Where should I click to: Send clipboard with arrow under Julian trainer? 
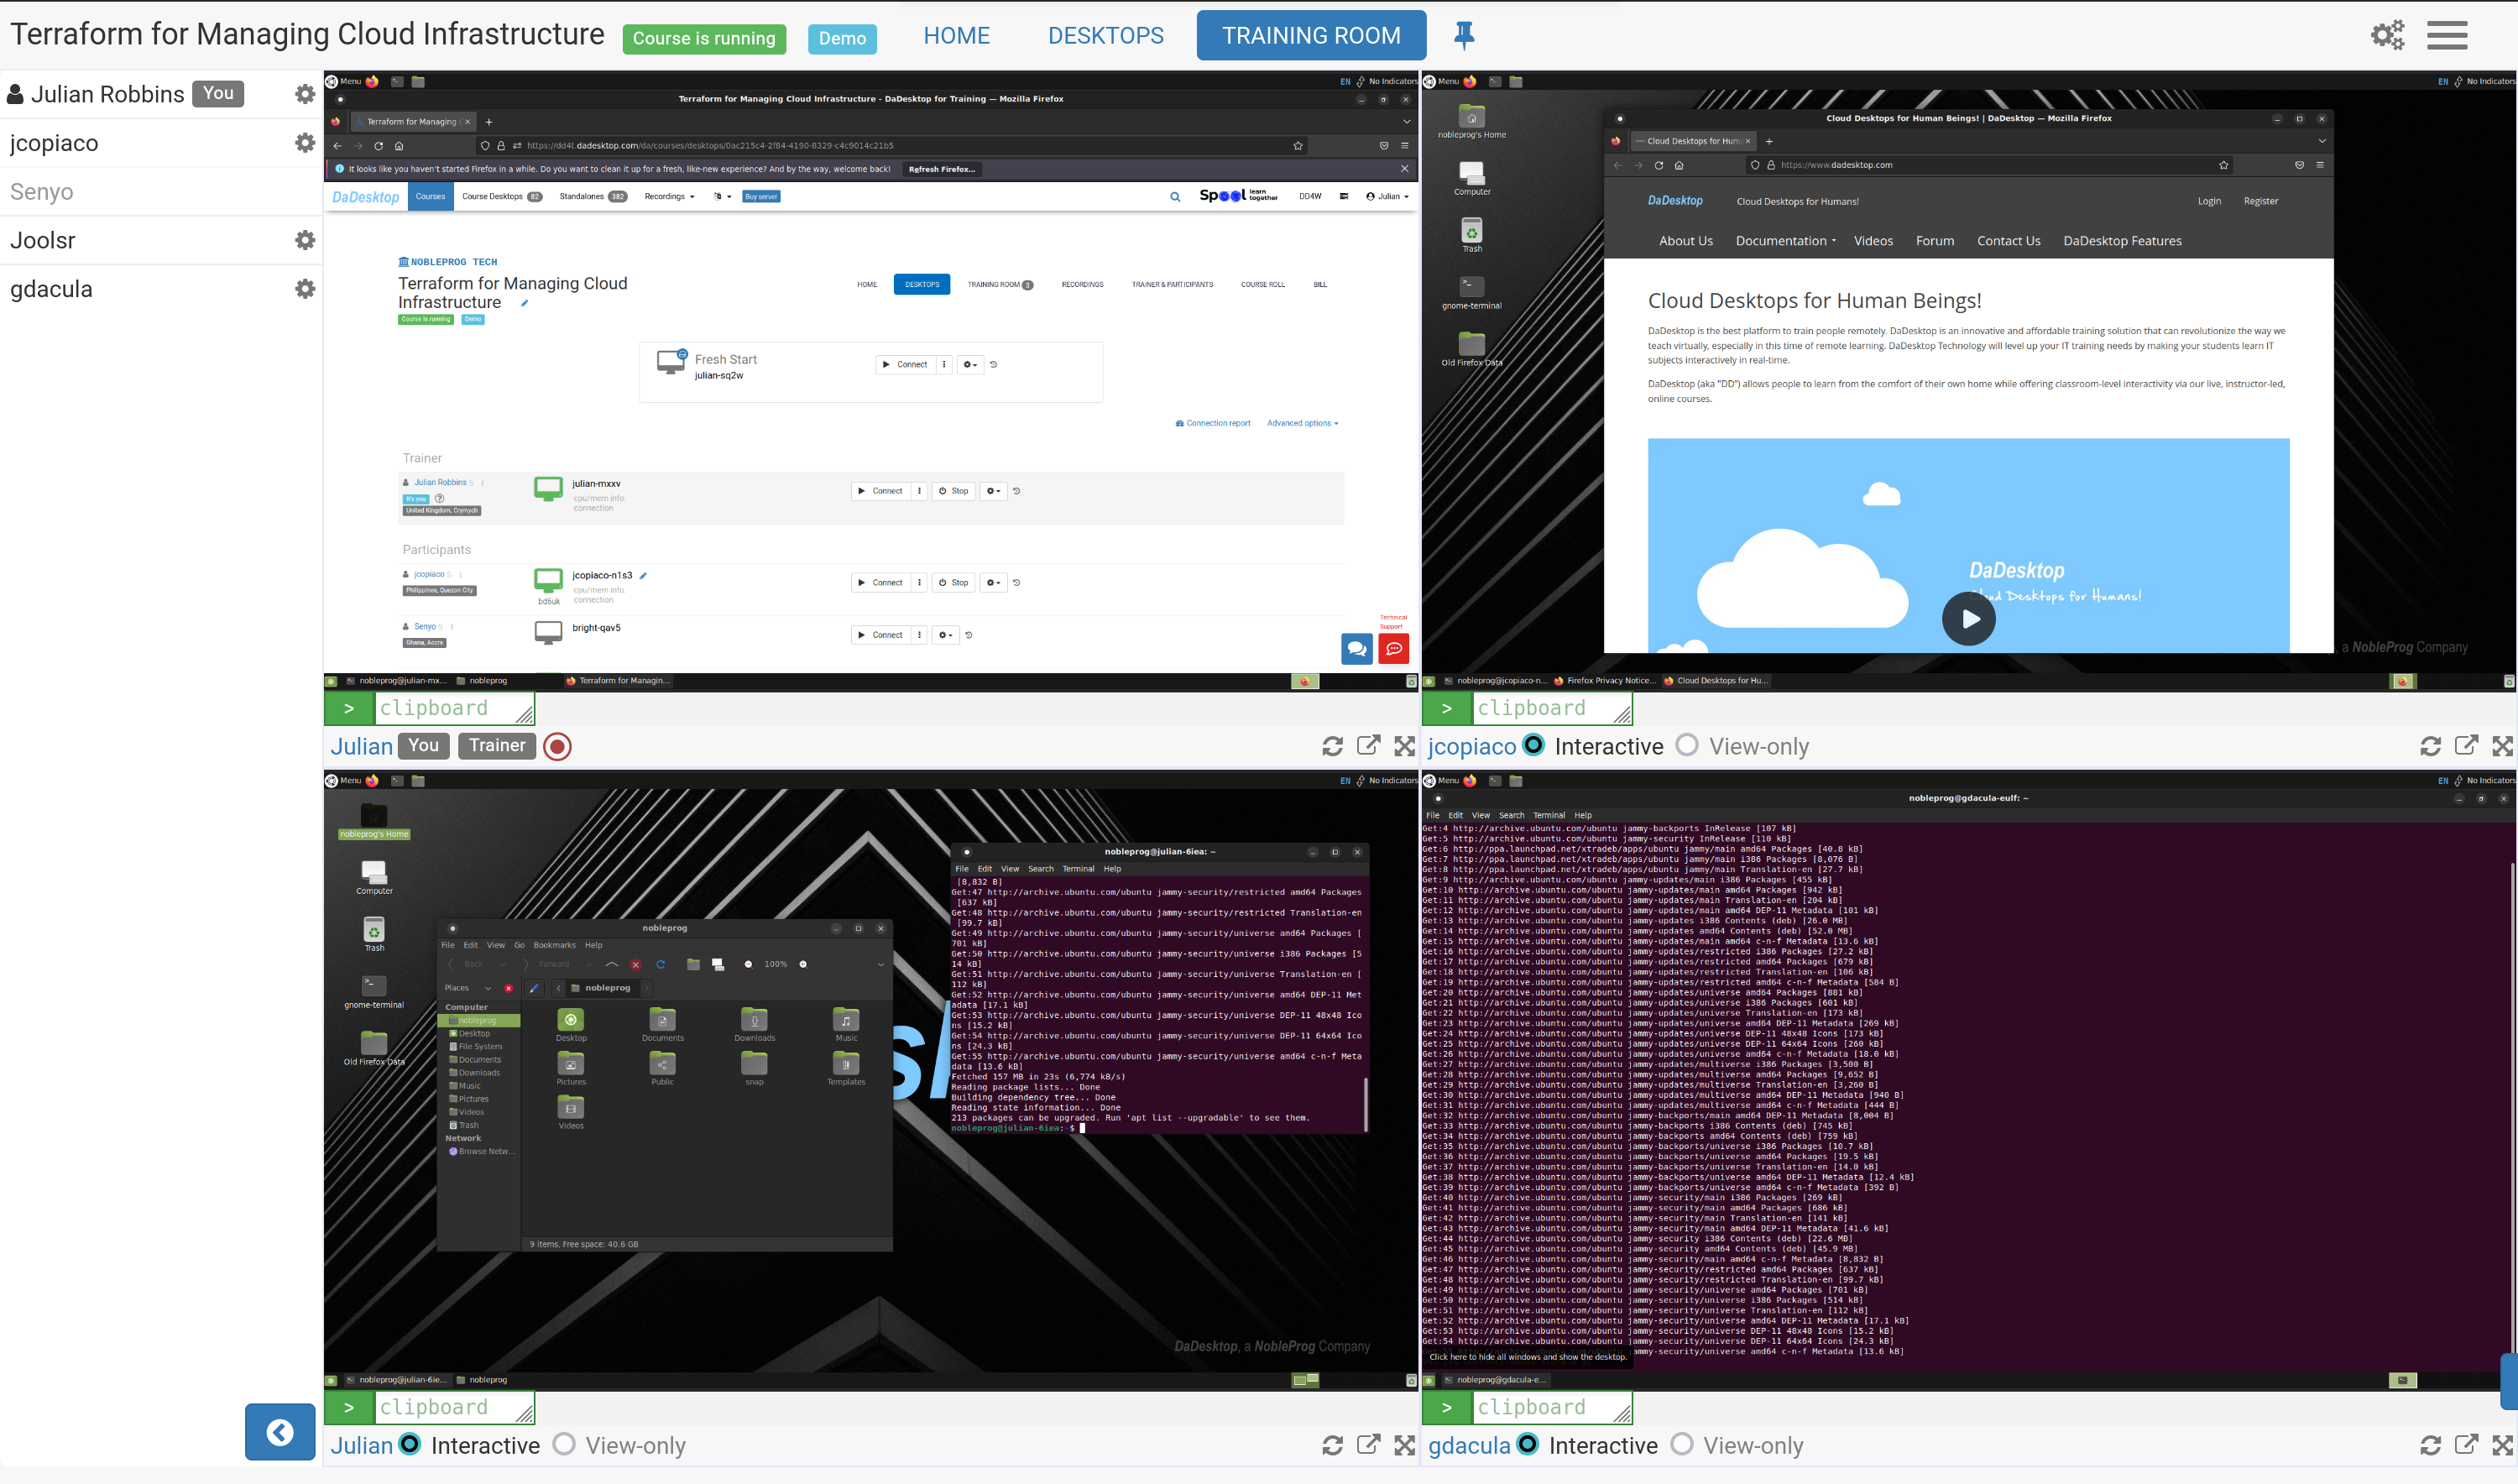coord(349,709)
